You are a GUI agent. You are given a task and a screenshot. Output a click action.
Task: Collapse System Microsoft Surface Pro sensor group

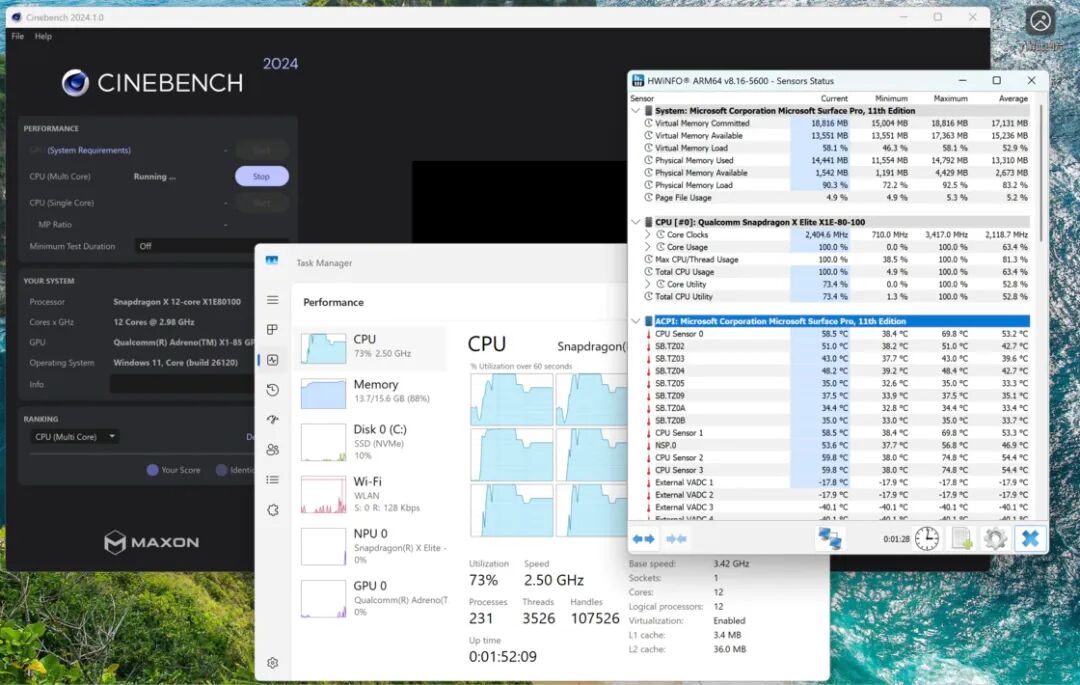(636, 111)
